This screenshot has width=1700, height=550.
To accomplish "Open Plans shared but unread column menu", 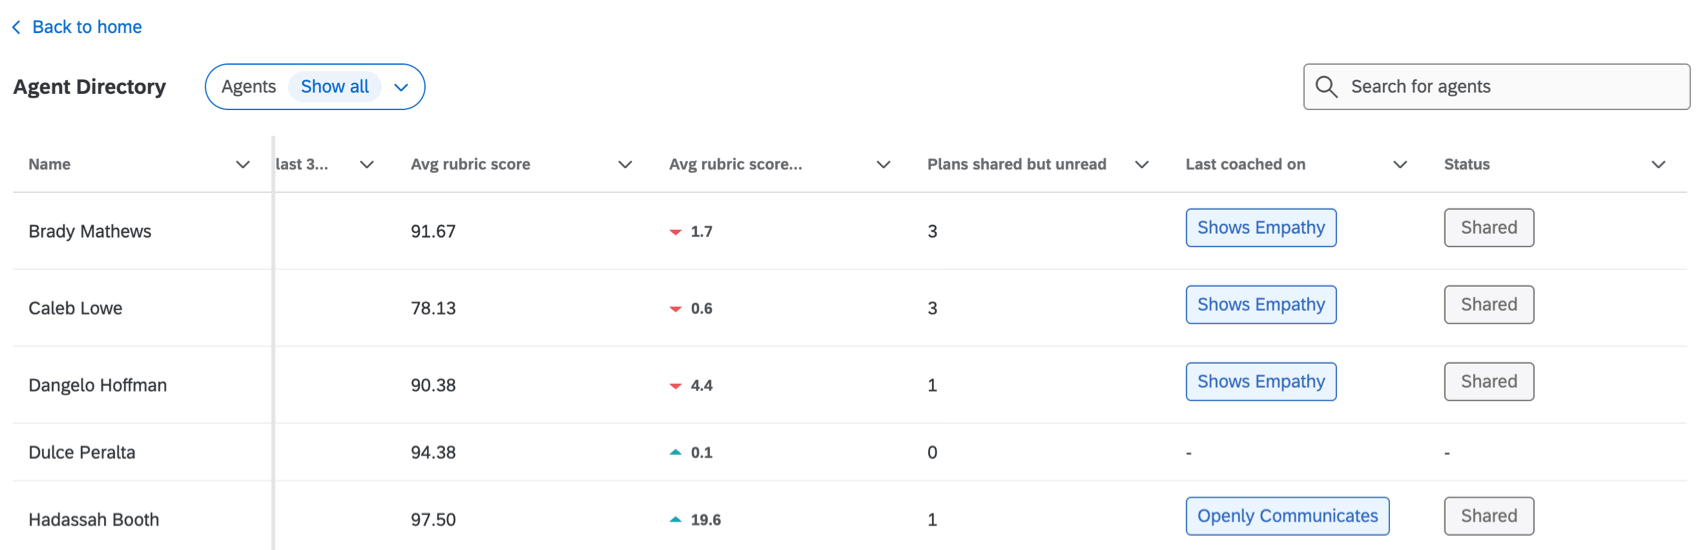I will (x=1141, y=165).
